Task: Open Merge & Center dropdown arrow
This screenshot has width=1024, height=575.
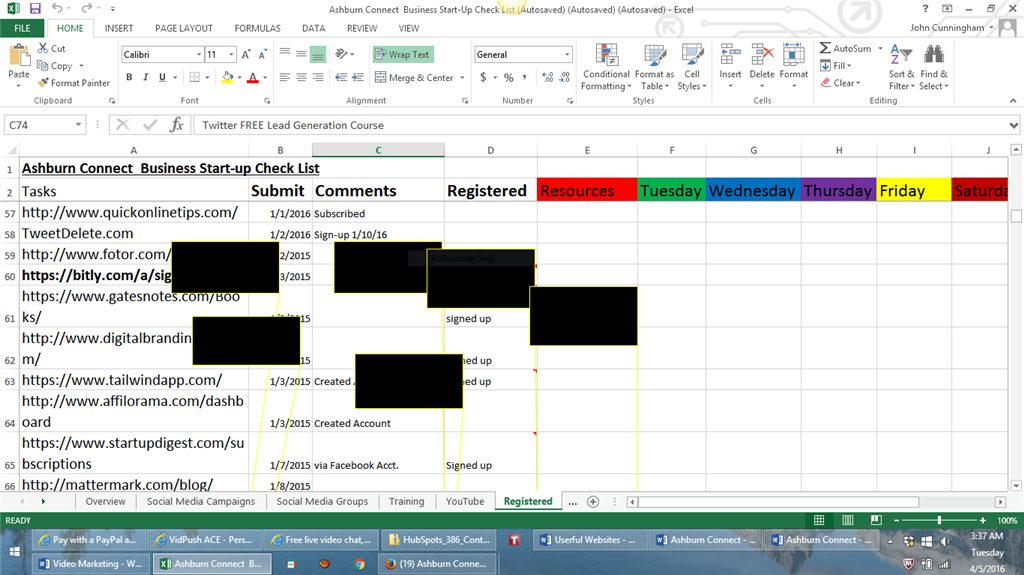Action: coord(462,78)
